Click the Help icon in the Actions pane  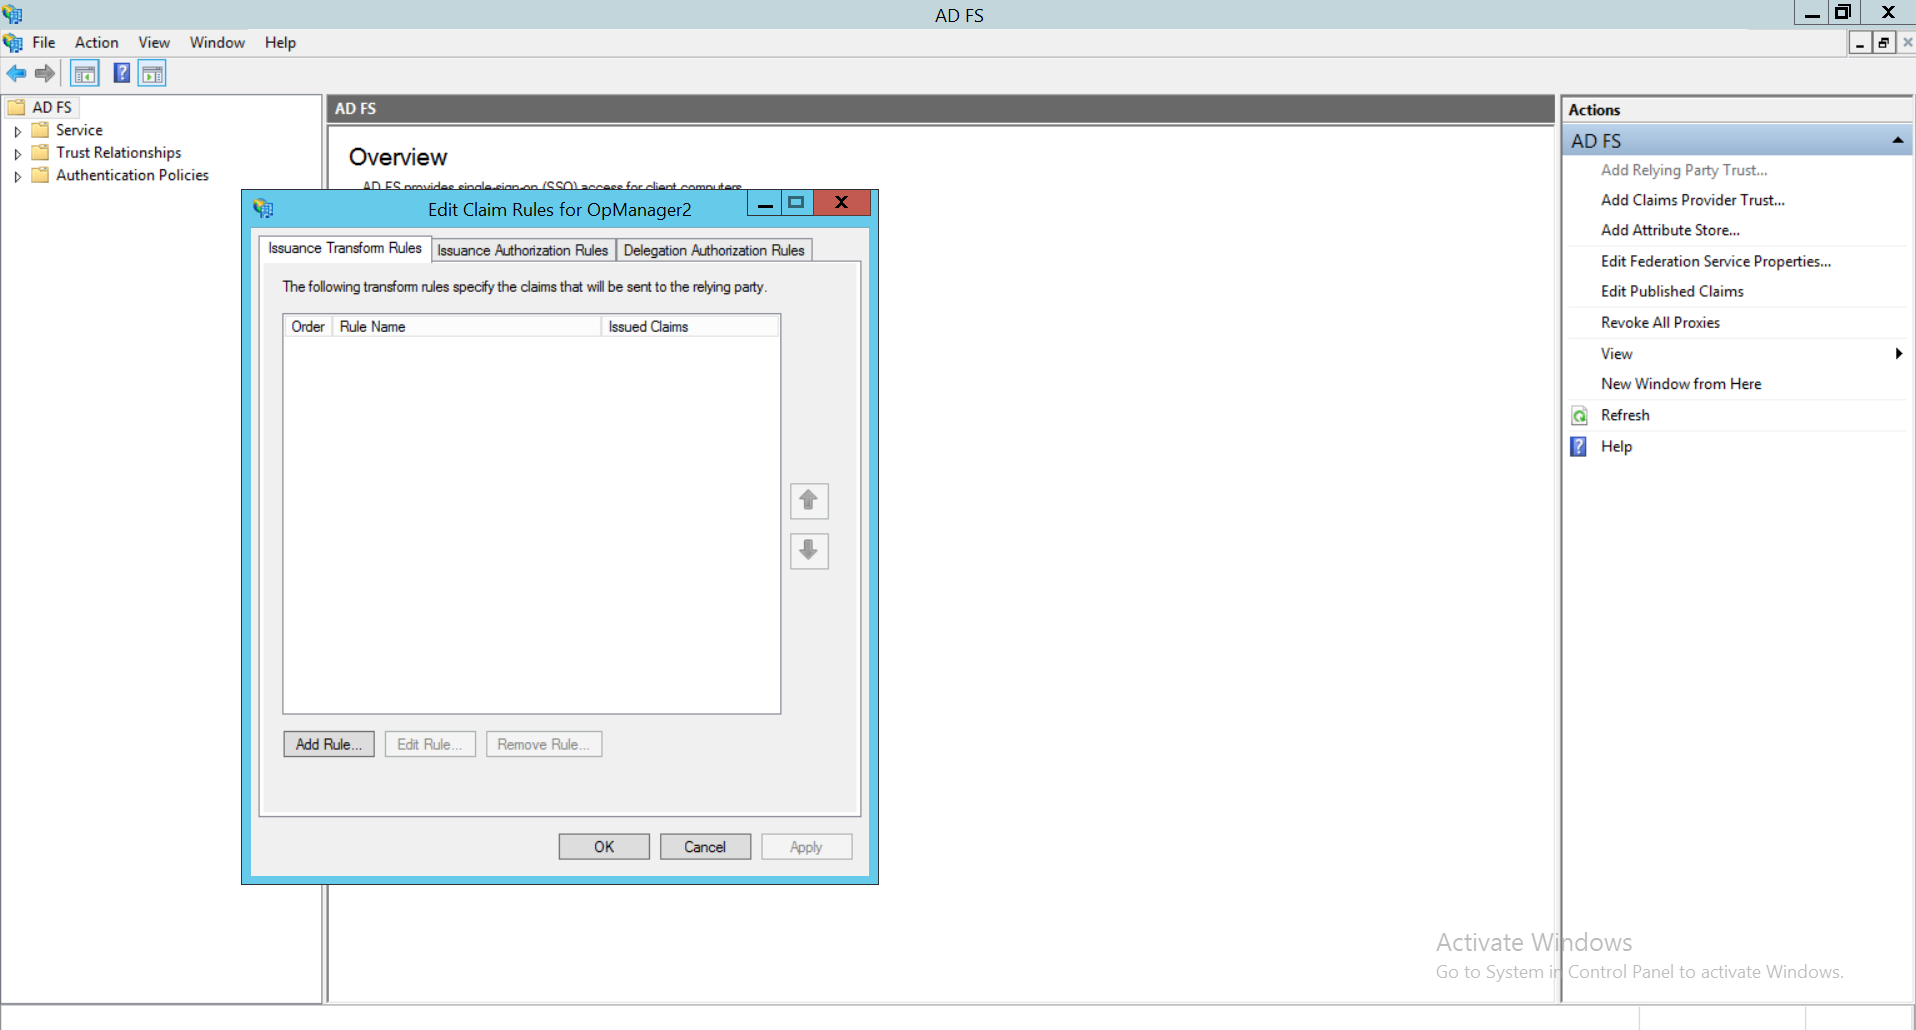(1579, 447)
